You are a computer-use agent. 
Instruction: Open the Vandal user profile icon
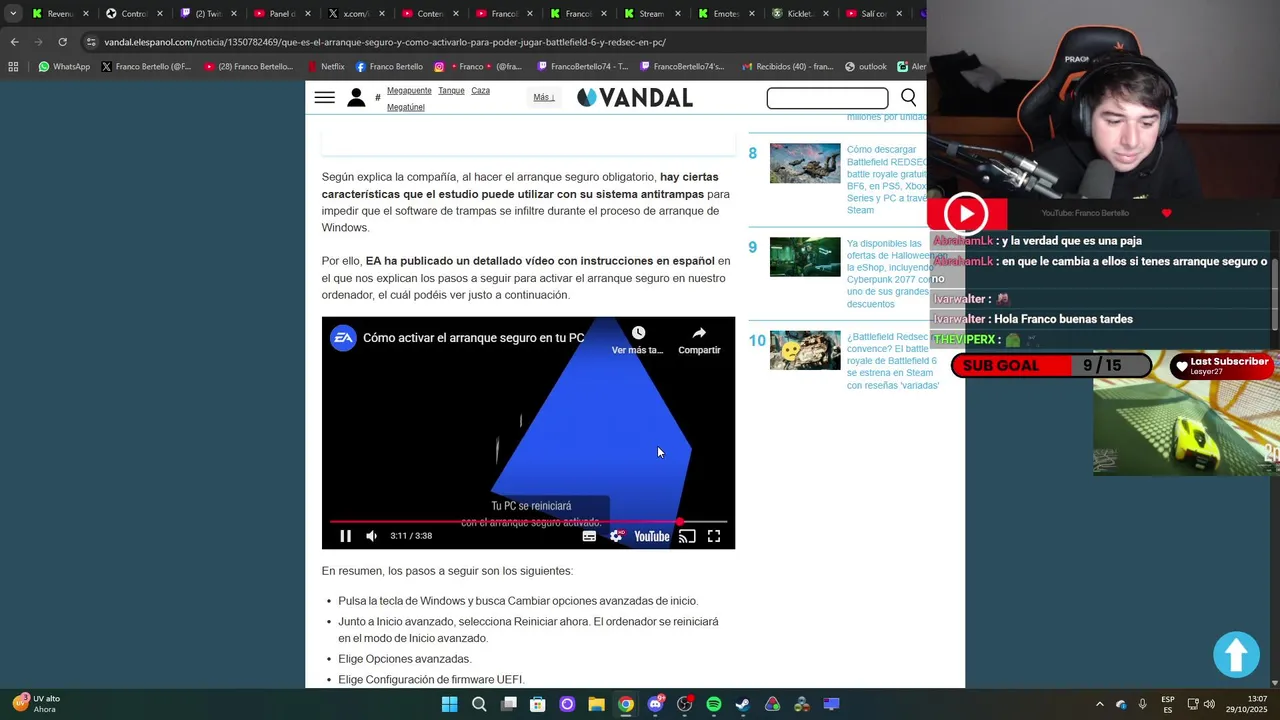(356, 97)
